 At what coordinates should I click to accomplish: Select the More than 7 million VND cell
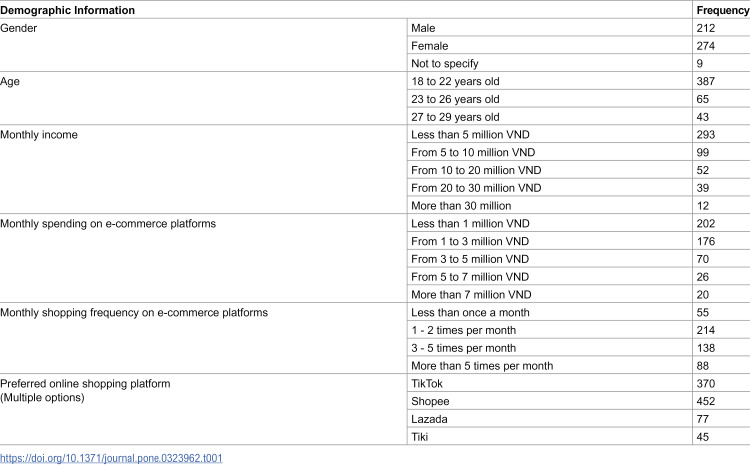point(471,294)
